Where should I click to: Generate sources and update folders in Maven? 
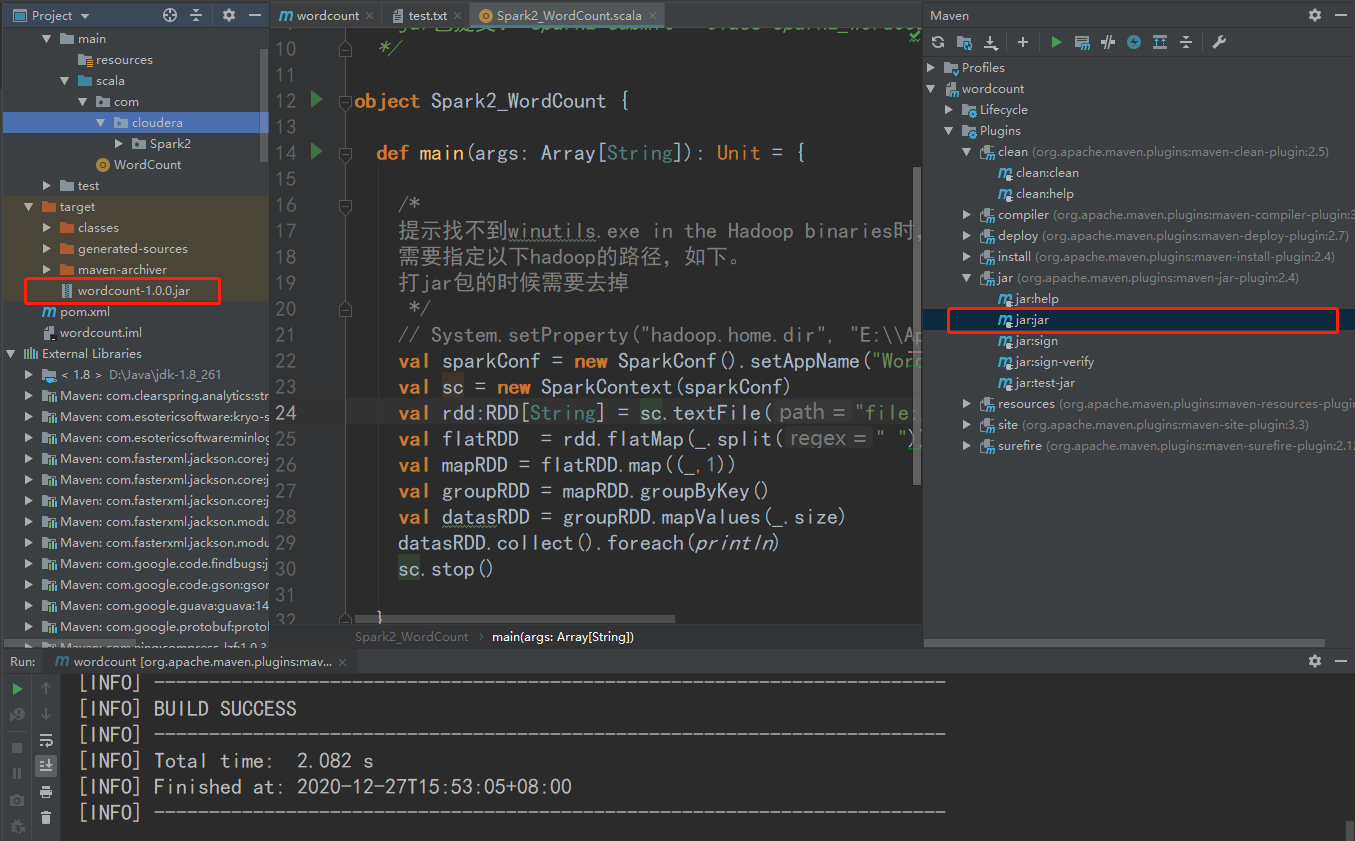click(964, 42)
